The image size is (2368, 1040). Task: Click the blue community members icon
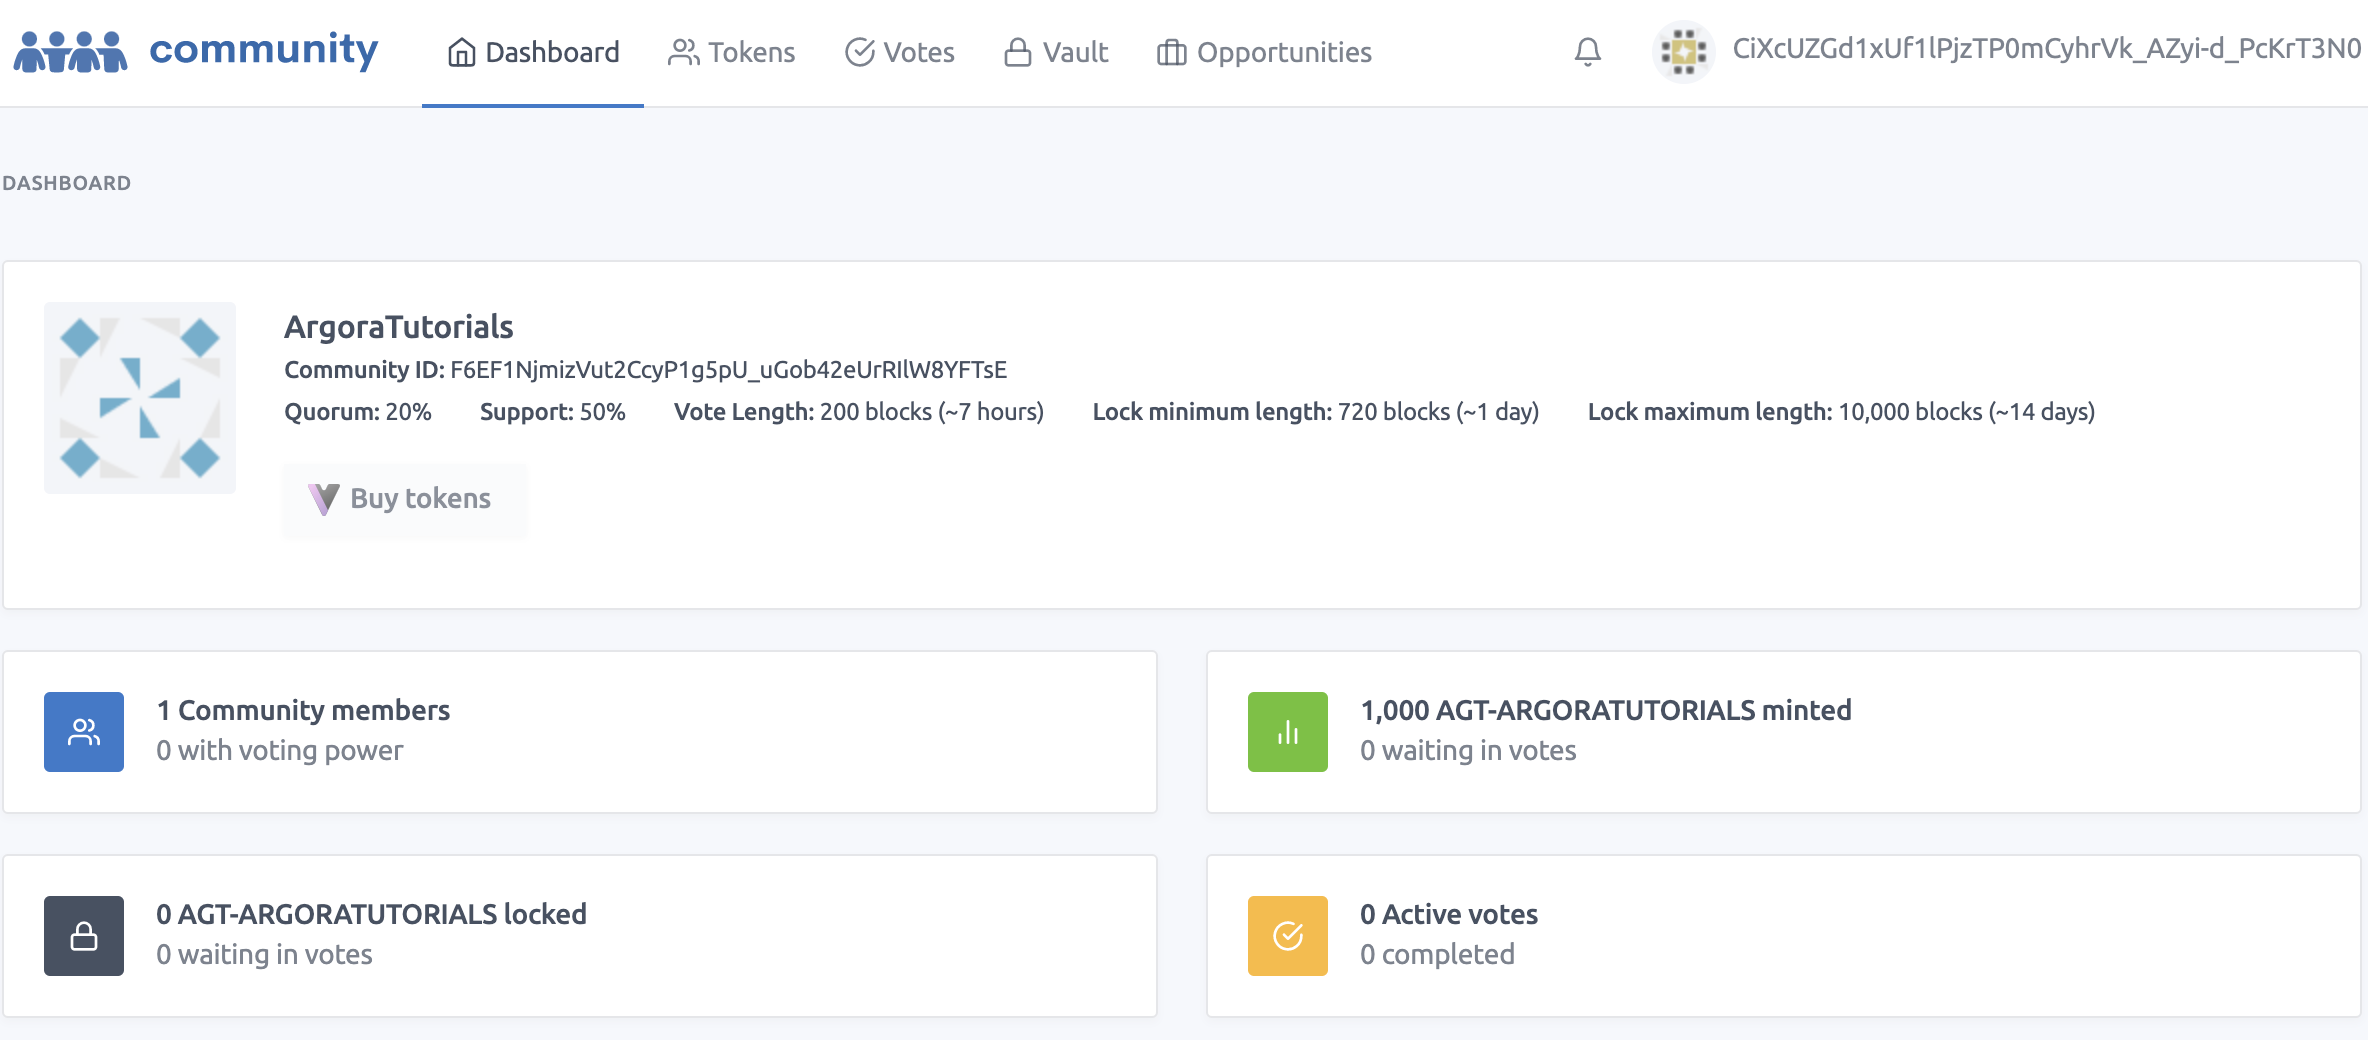coord(84,732)
